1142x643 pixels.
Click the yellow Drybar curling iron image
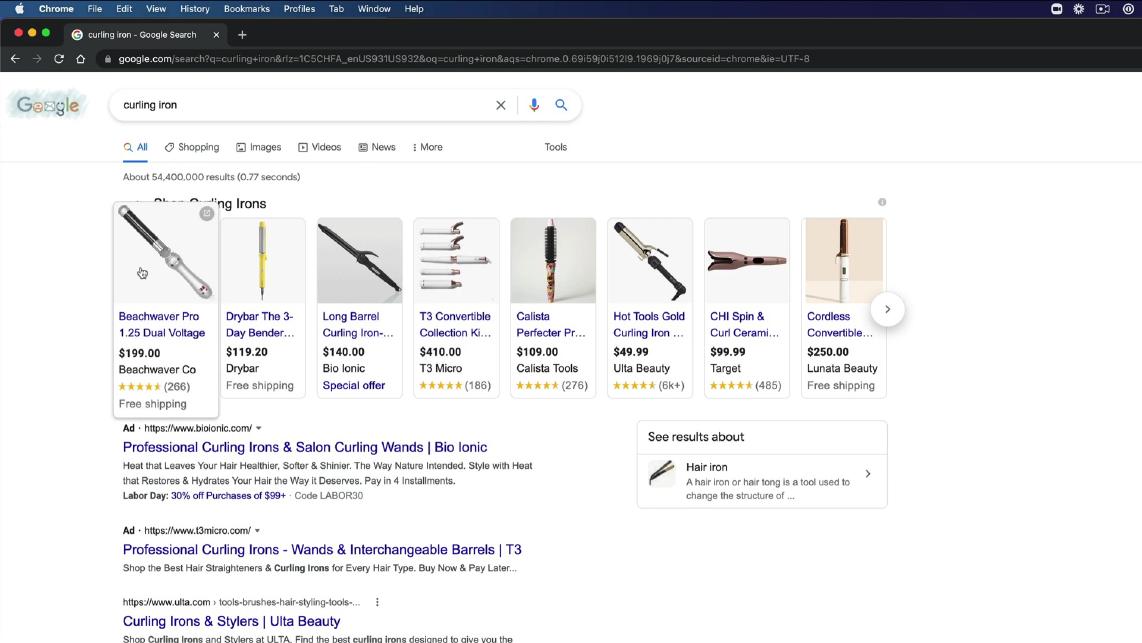tap(262, 261)
